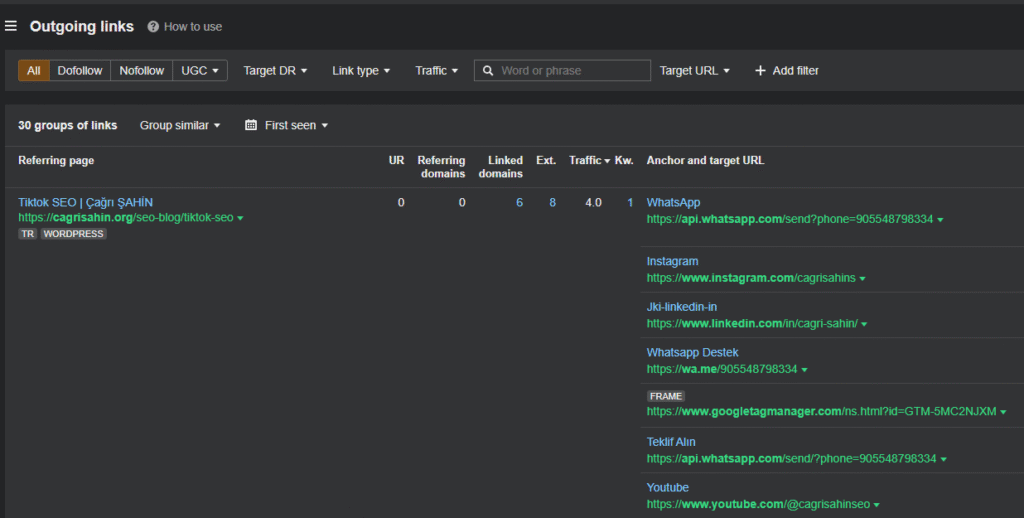Click the Ext. links value 8
The image size is (1024, 518).
(x=552, y=202)
